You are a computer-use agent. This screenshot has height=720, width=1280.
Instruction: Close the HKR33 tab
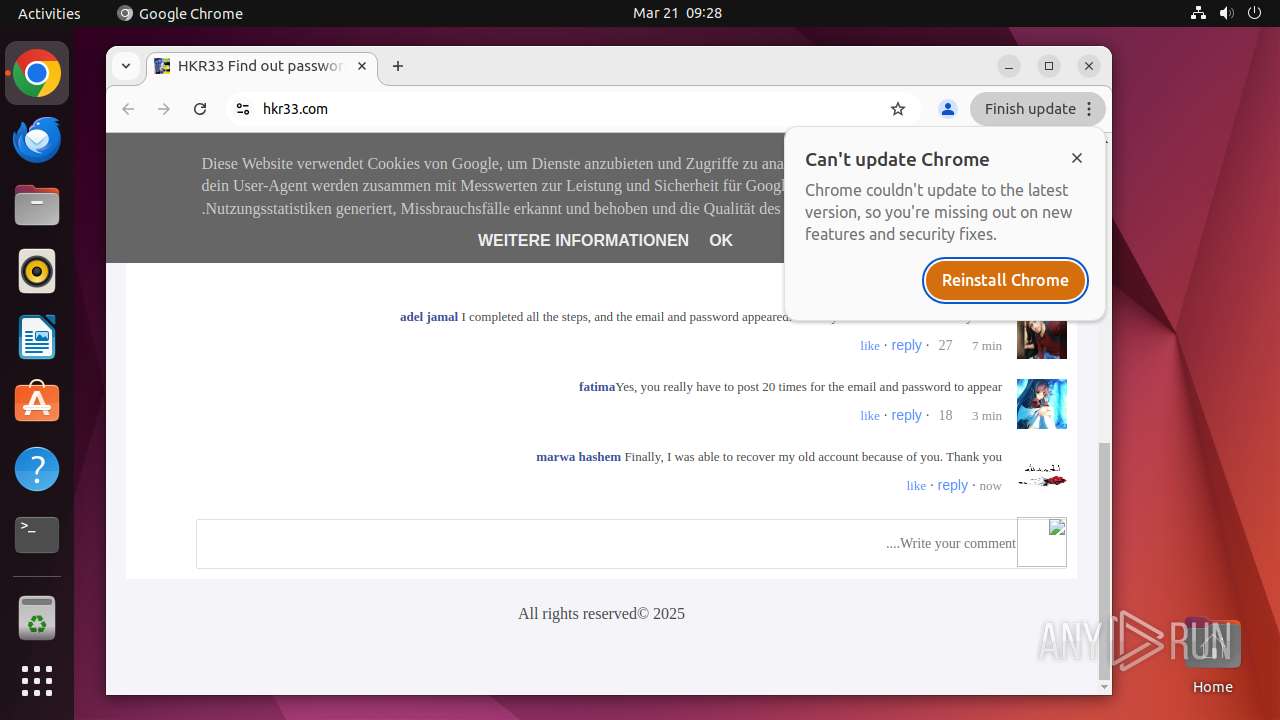[362, 66]
